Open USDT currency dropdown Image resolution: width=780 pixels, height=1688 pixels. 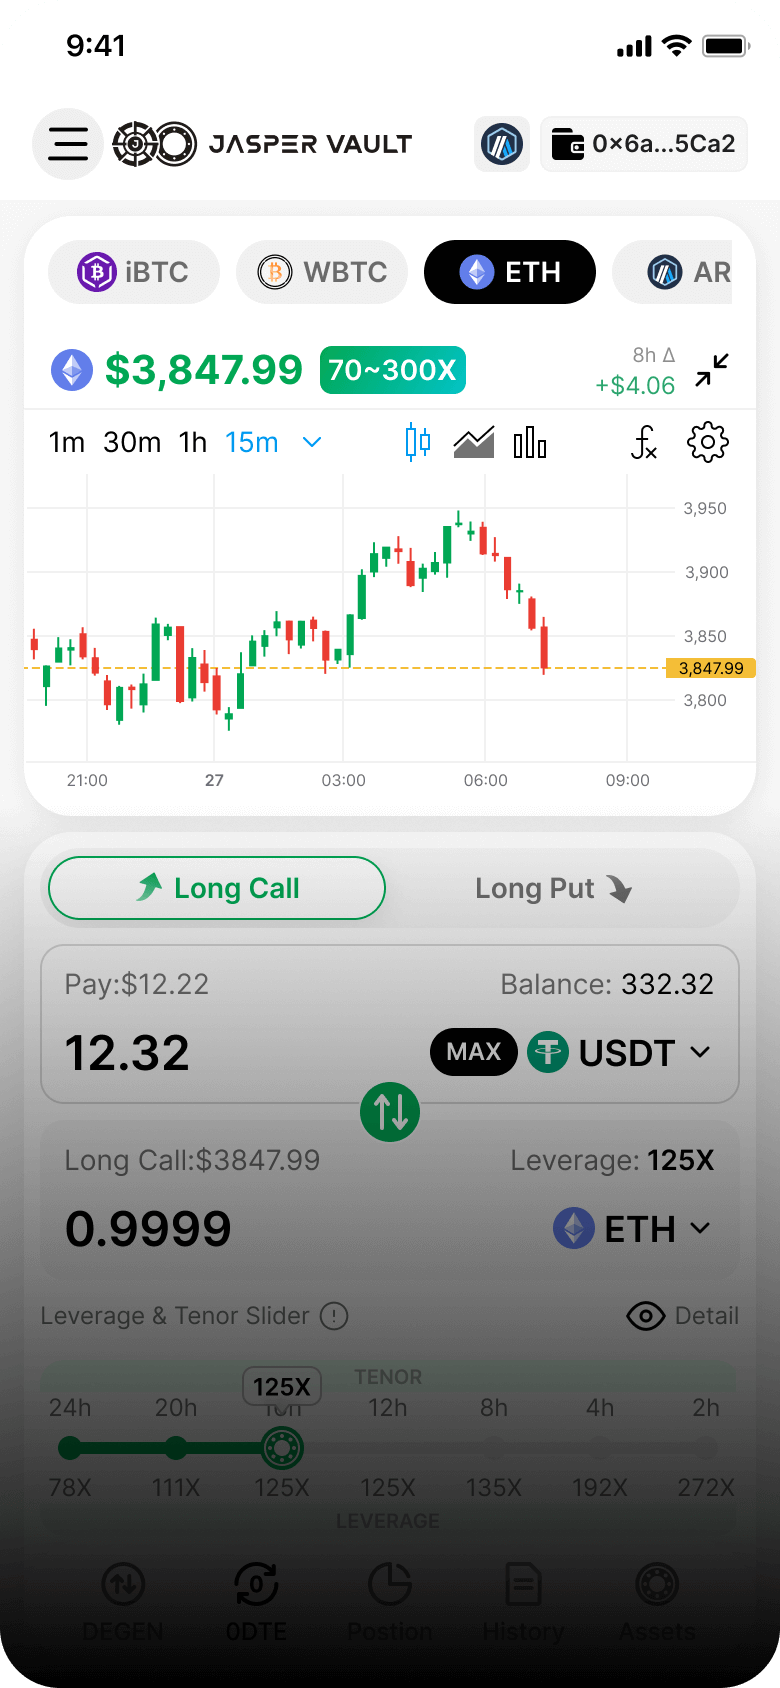(x=620, y=1053)
